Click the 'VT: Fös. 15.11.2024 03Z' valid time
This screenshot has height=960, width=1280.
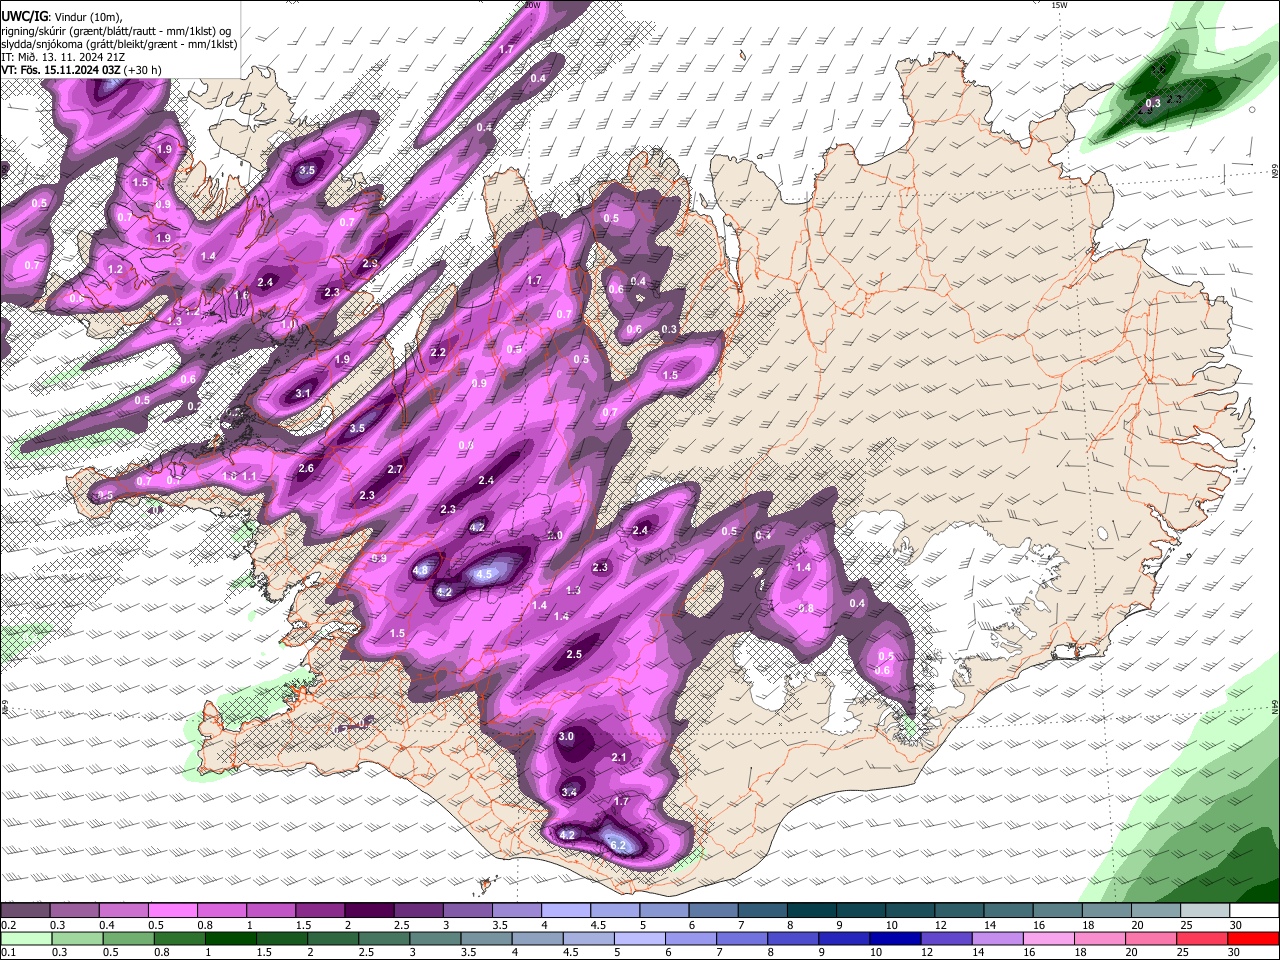[x=61, y=70]
